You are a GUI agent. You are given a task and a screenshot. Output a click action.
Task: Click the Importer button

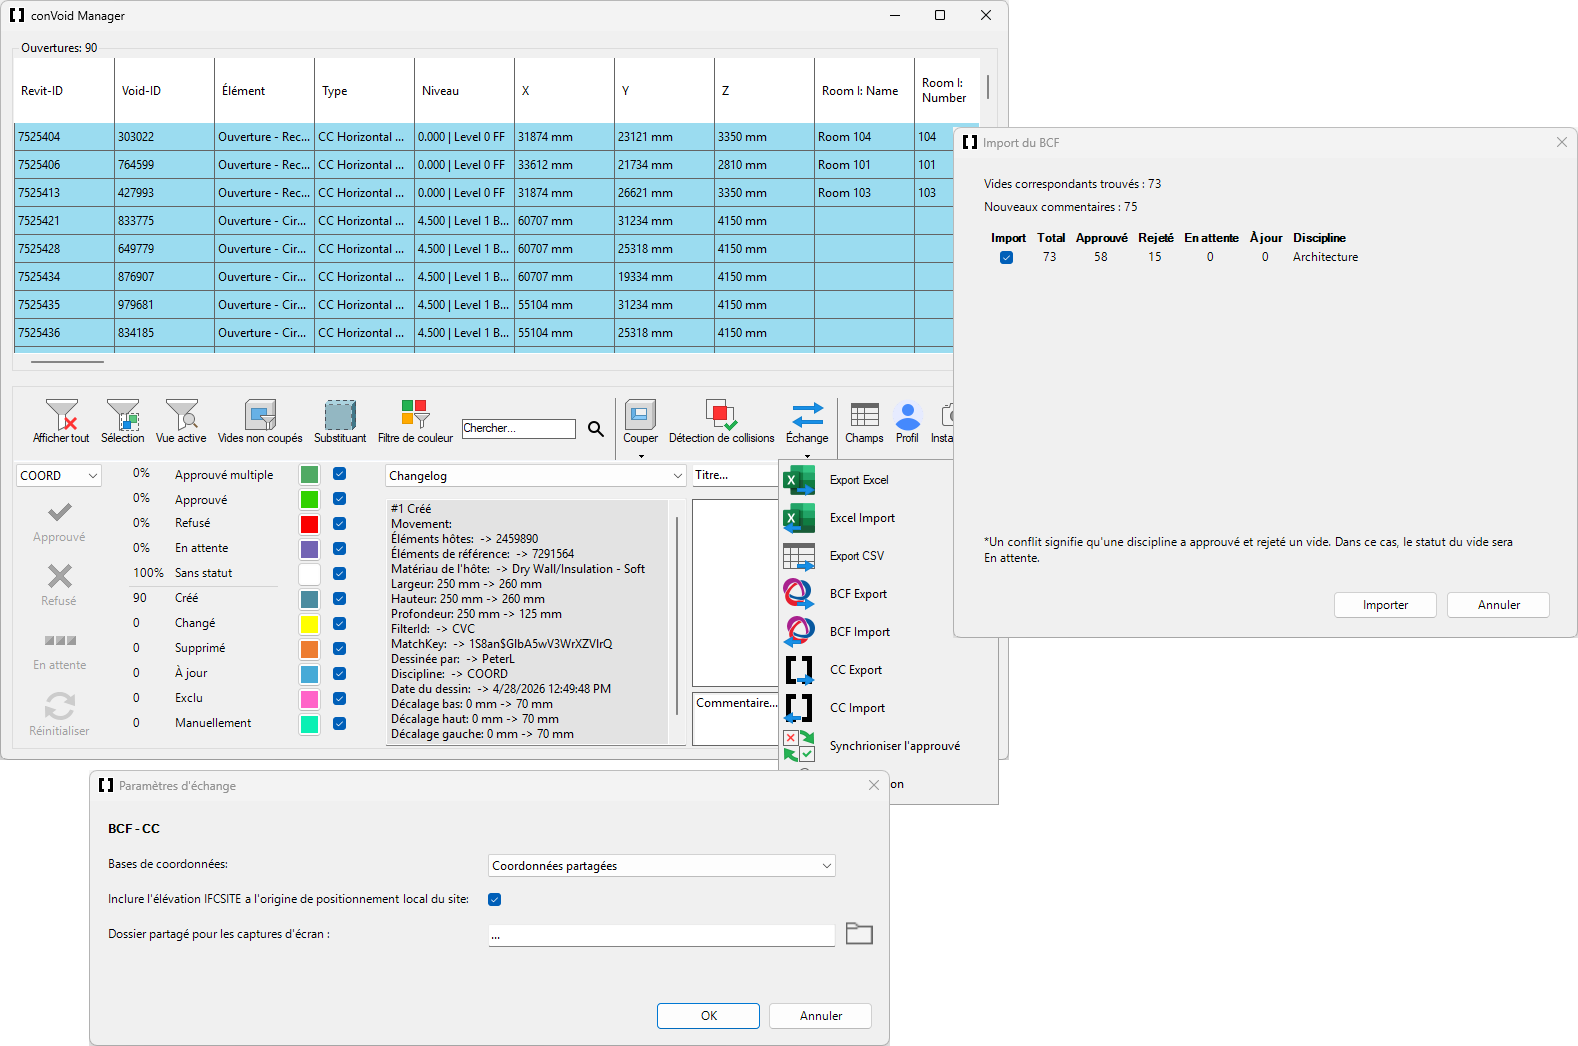[x=1385, y=605]
